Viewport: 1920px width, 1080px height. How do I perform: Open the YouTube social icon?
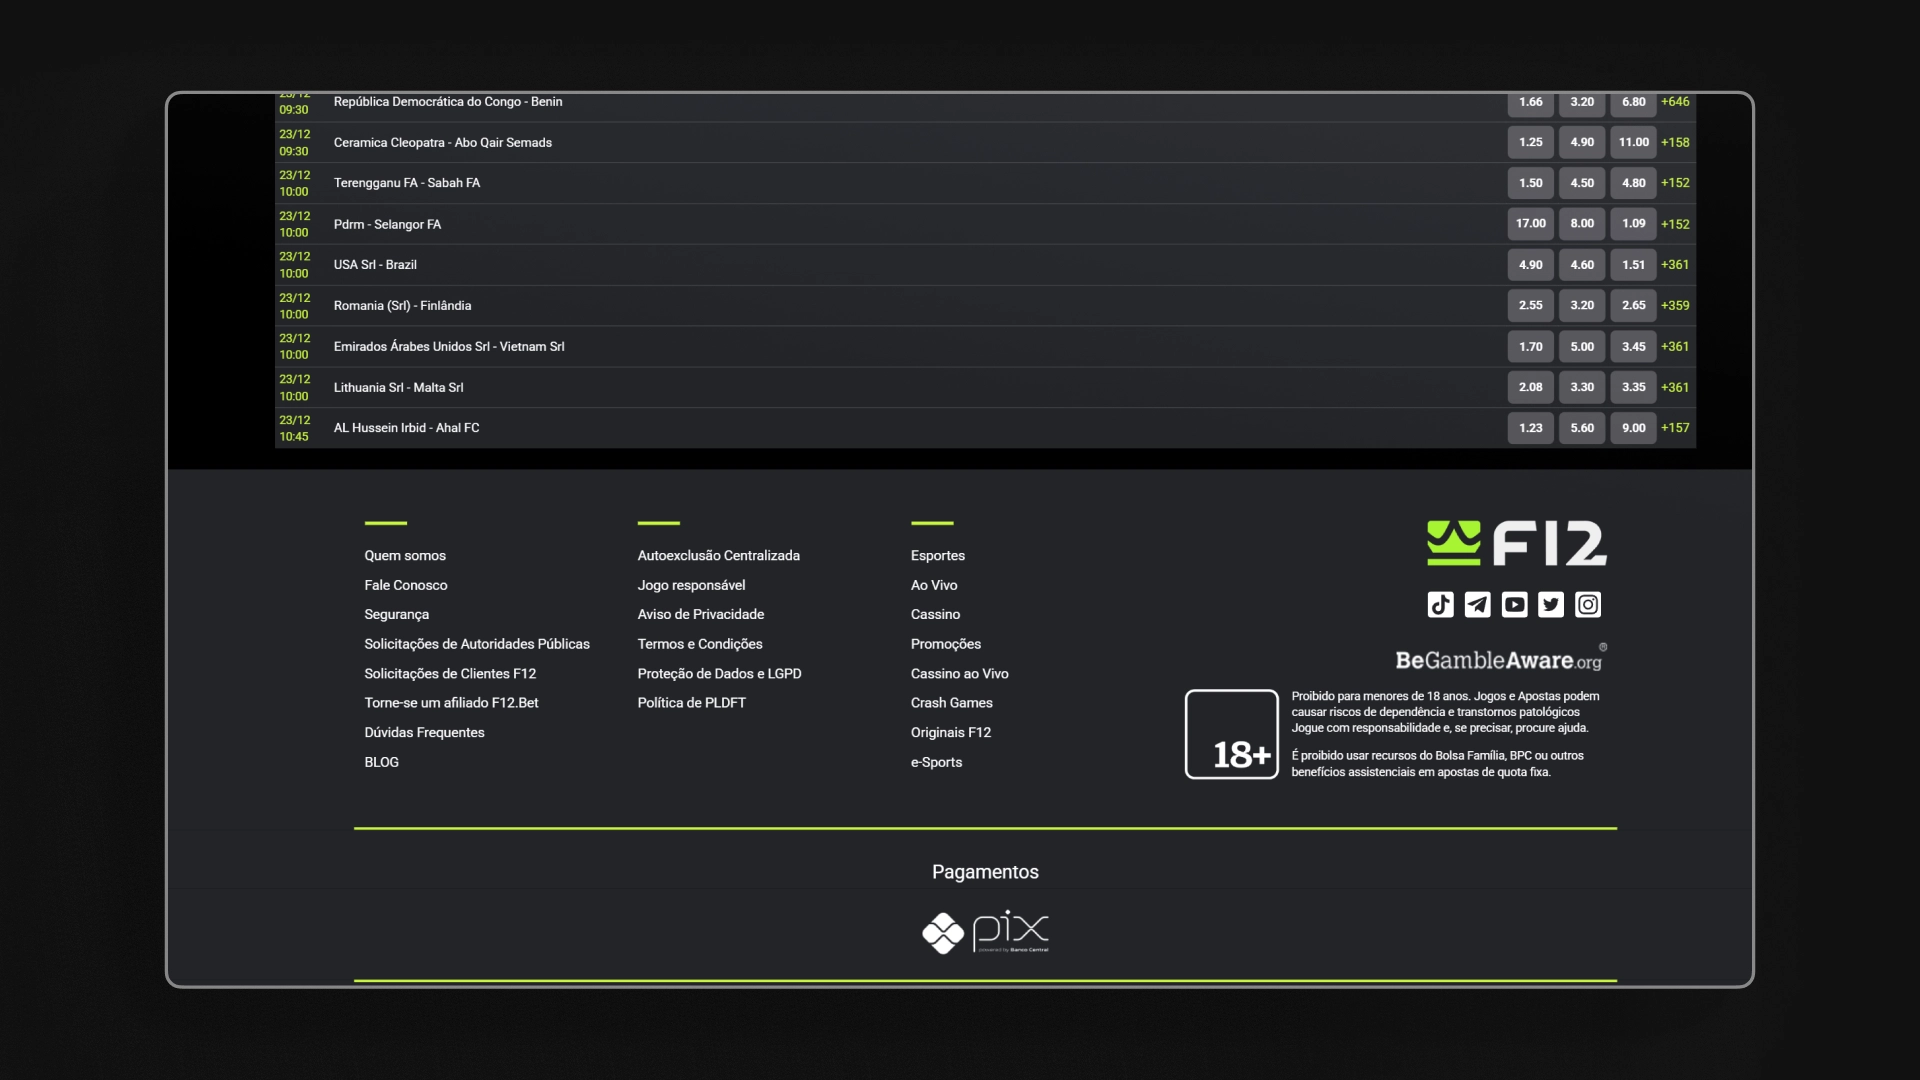click(1514, 604)
